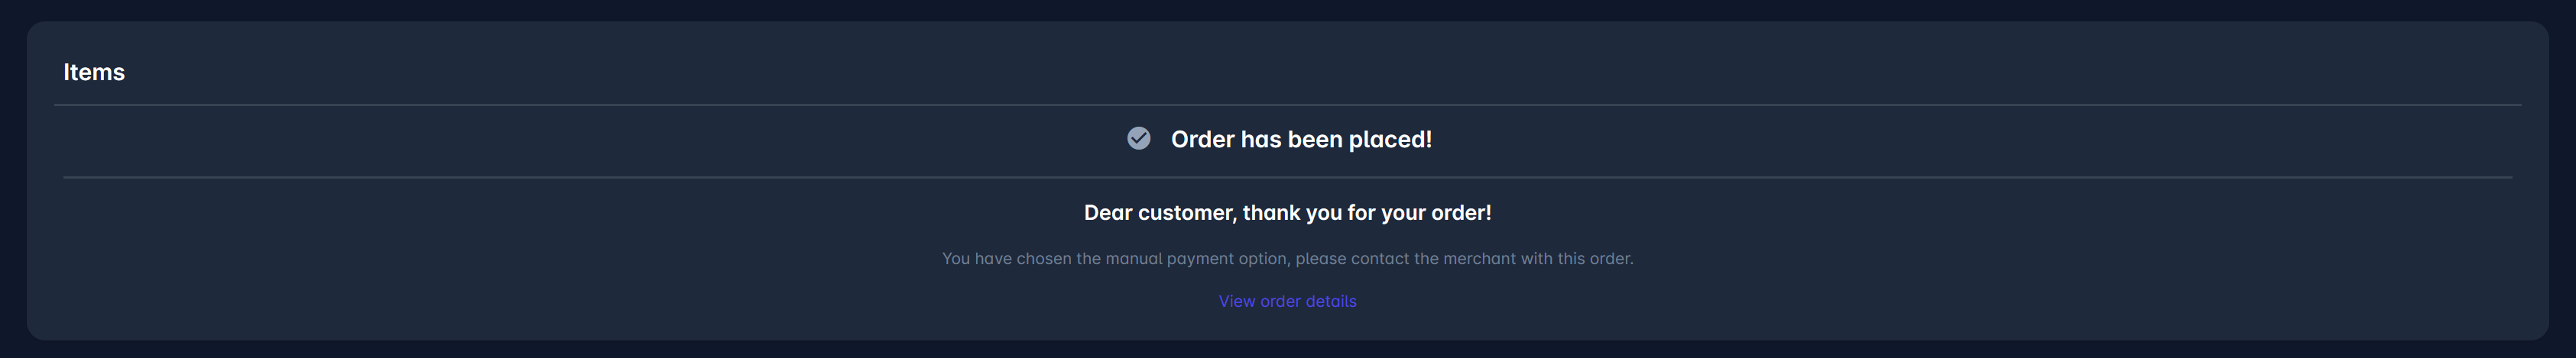Click the words "with this order." in the paragraph

click(x=1577, y=258)
